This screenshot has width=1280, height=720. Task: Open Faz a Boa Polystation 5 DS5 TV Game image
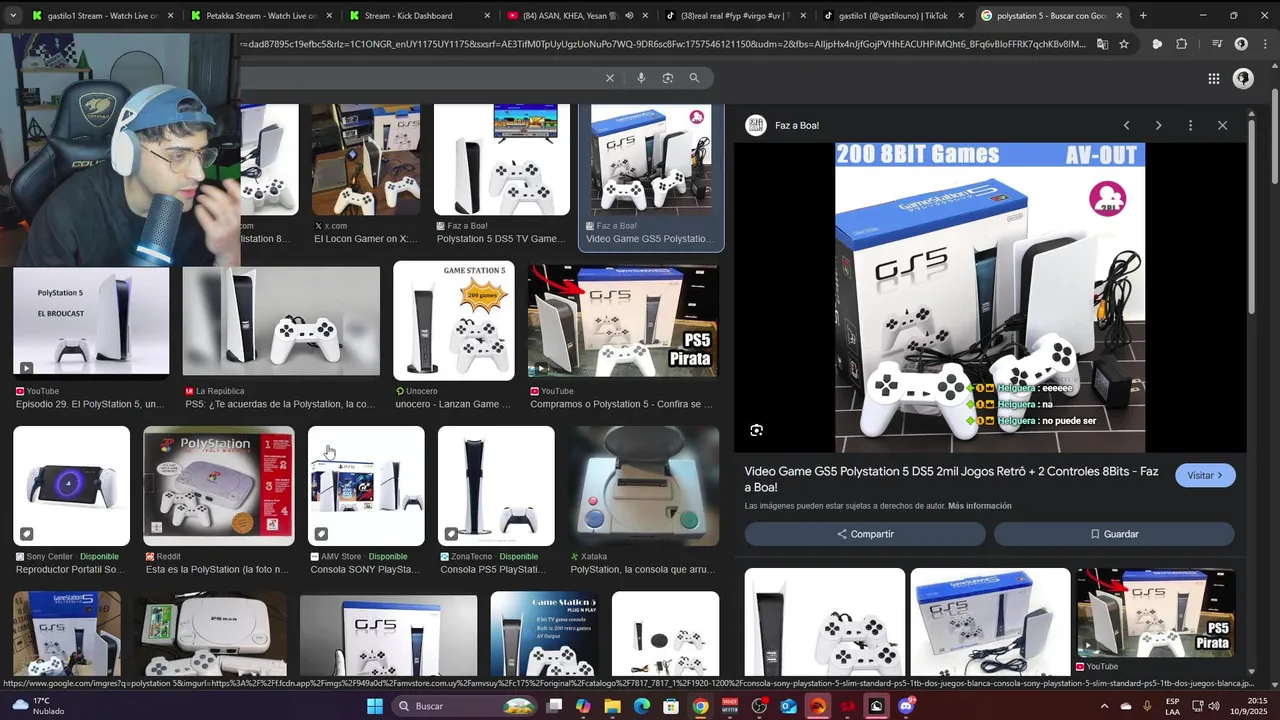[502, 160]
